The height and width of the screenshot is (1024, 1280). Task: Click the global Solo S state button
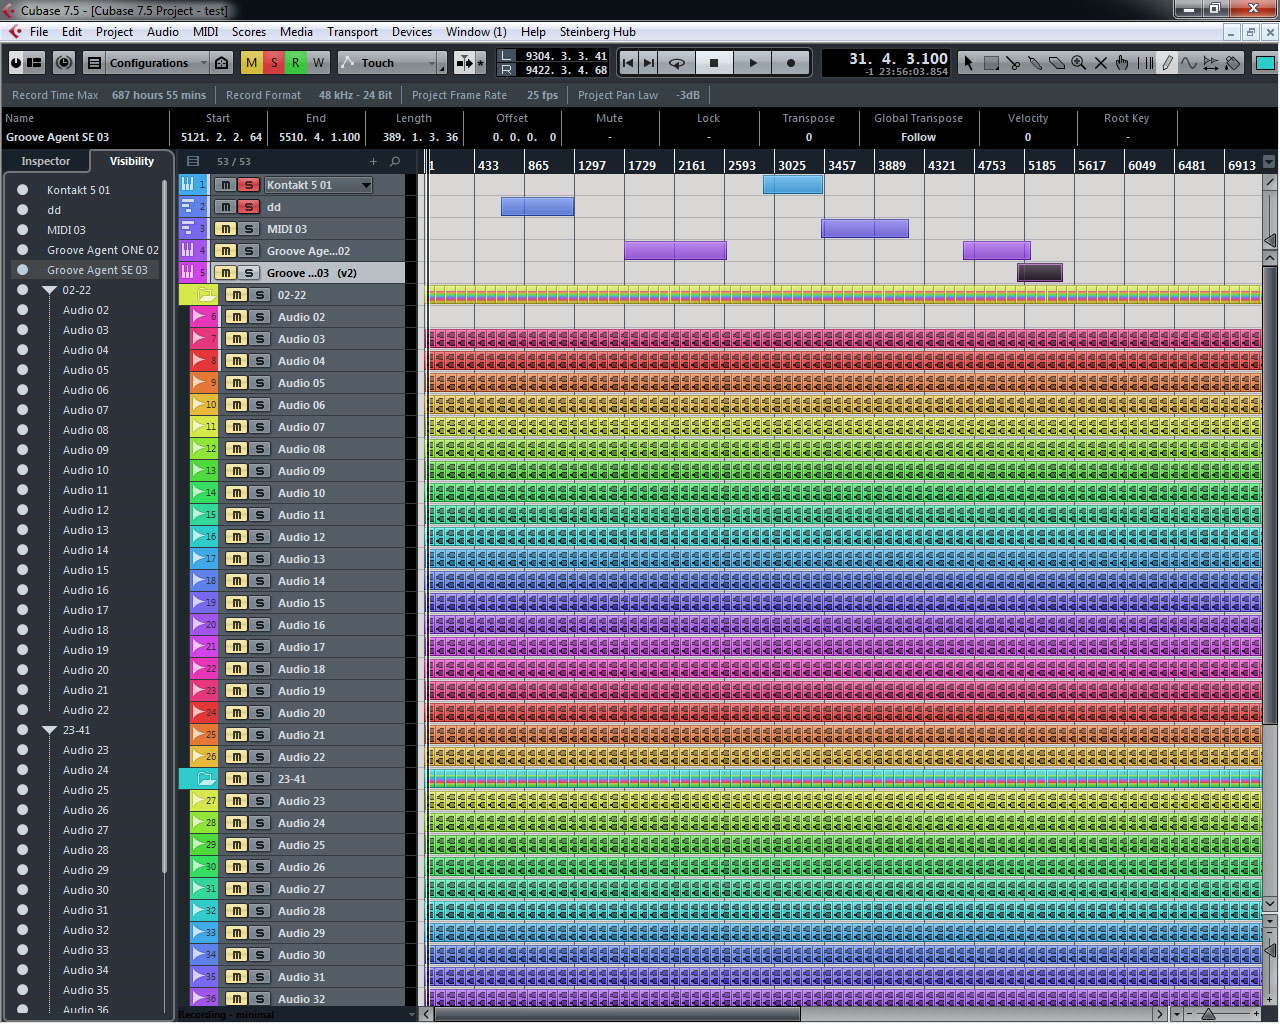274,63
